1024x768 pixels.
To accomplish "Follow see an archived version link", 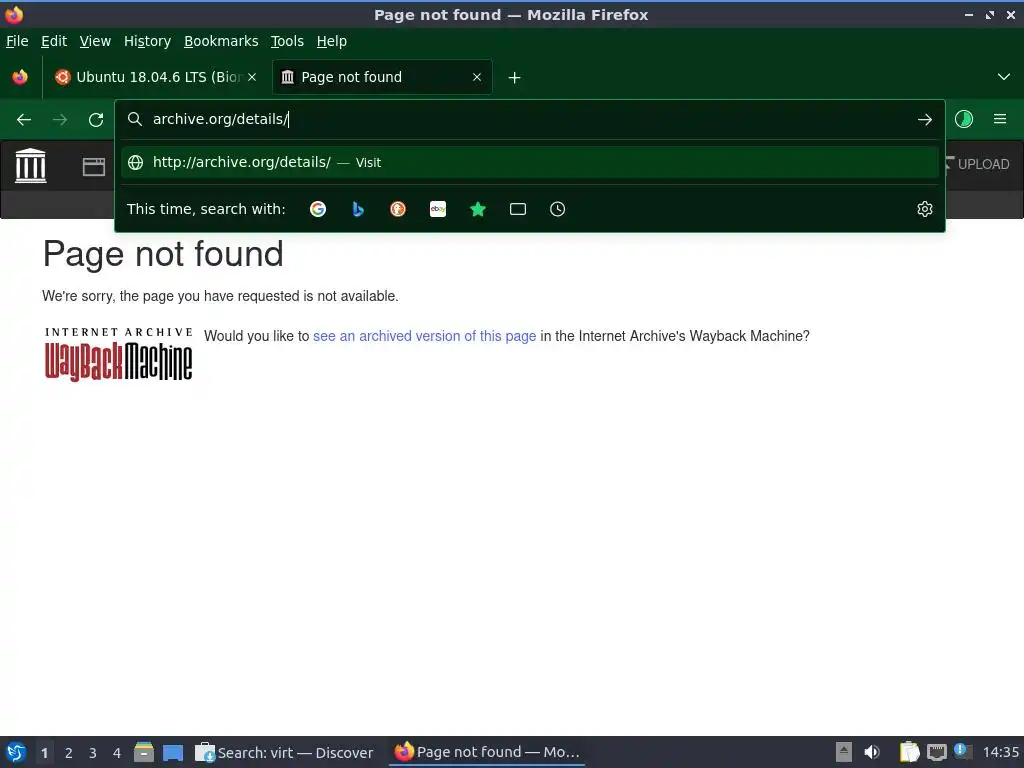I will pos(424,336).
